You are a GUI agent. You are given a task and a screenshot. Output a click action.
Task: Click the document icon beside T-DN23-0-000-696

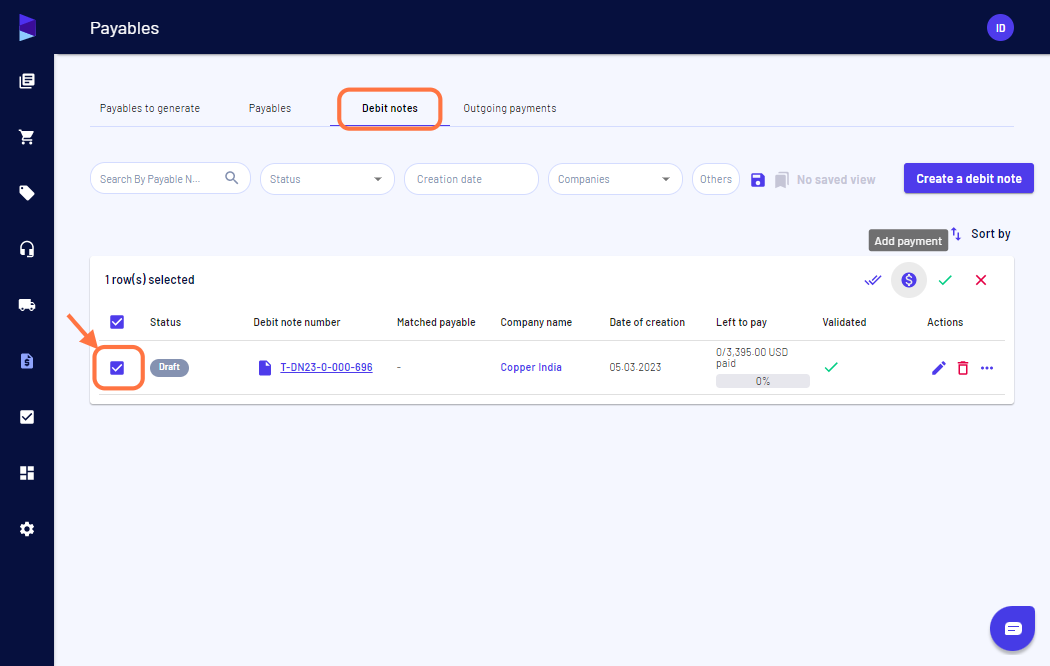265,367
